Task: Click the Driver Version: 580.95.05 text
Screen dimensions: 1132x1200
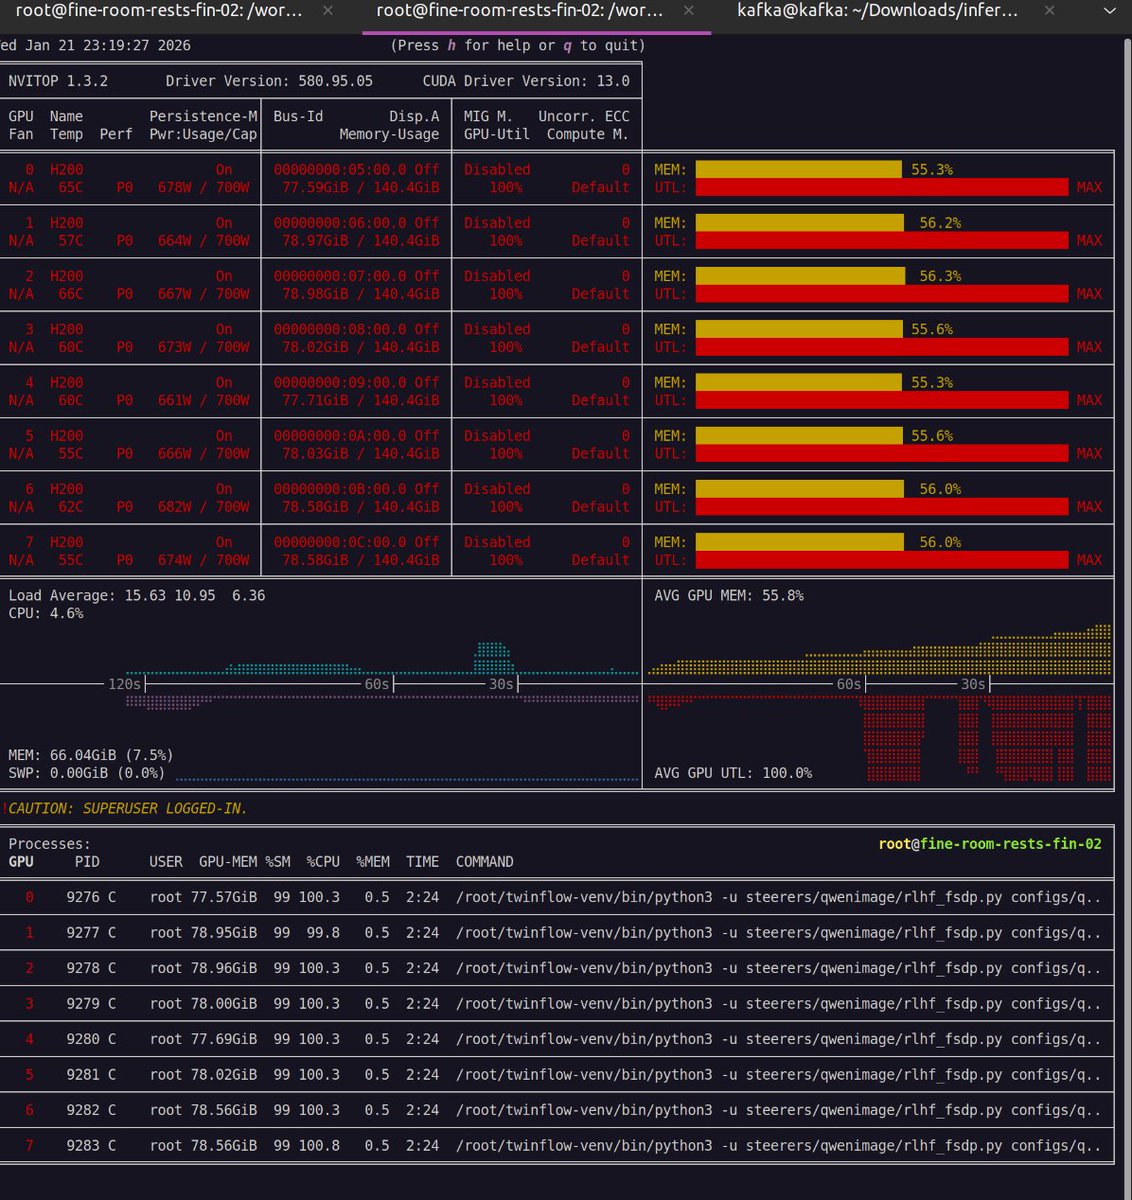Action: click(x=269, y=81)
